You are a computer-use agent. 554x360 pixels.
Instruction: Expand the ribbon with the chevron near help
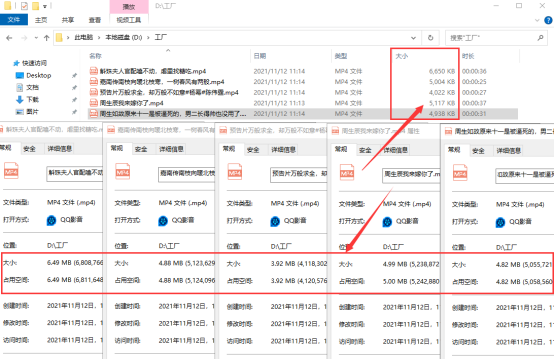pos(537,20)
